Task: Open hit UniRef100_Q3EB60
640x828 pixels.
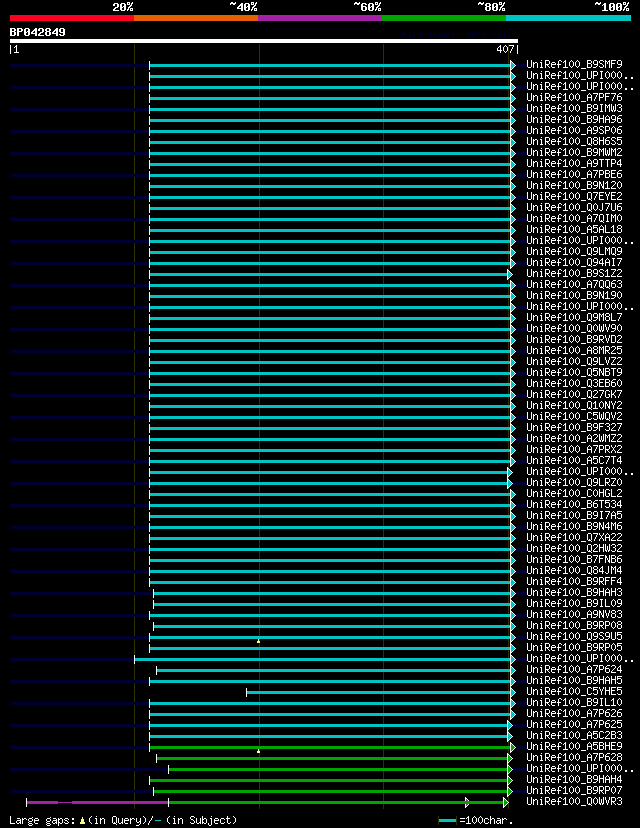Action: 574,383
